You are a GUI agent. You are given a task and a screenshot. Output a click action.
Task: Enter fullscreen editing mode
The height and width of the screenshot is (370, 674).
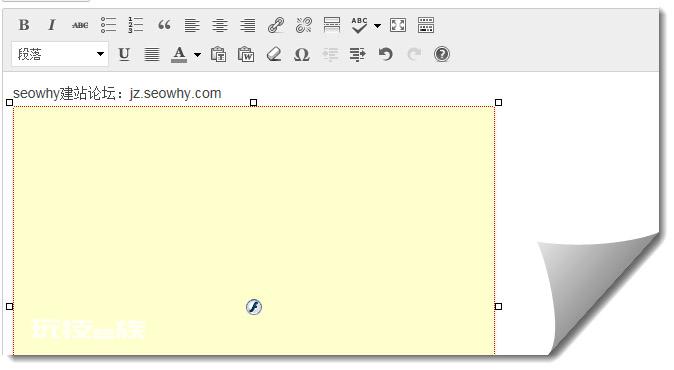pos(398,25)
